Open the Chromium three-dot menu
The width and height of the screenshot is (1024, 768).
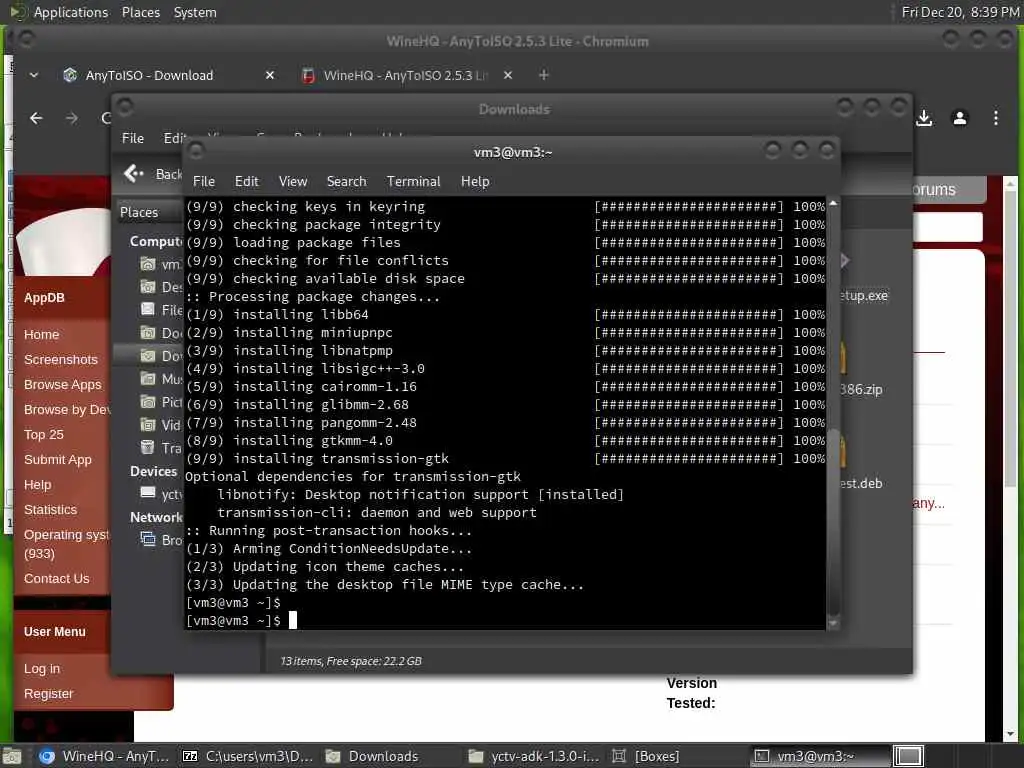click(x=995, y=118)
